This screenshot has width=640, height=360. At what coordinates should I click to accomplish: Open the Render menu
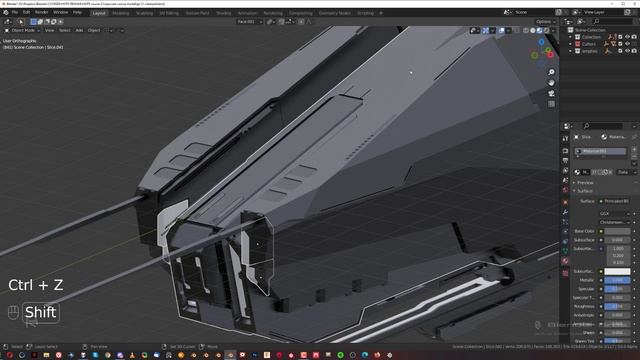point(41,13)
